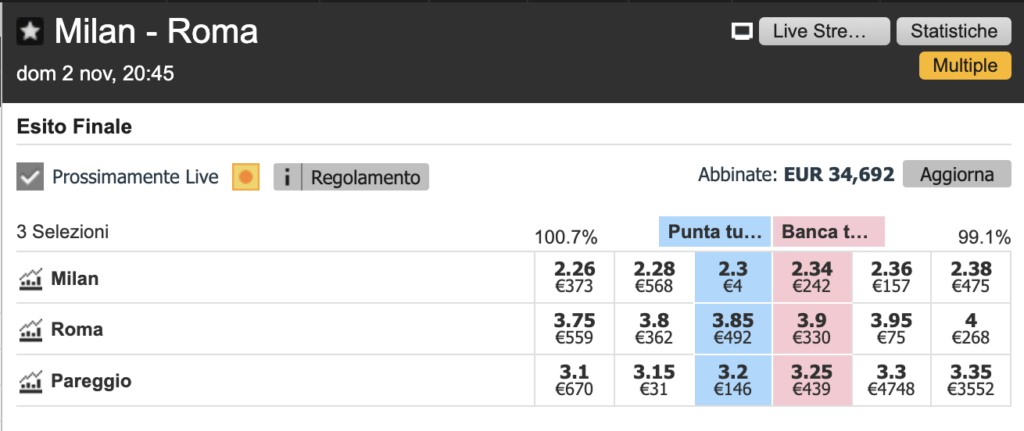Select Pareggio back odds 3.2
The image size is (1024, 431).
point(732,380)
